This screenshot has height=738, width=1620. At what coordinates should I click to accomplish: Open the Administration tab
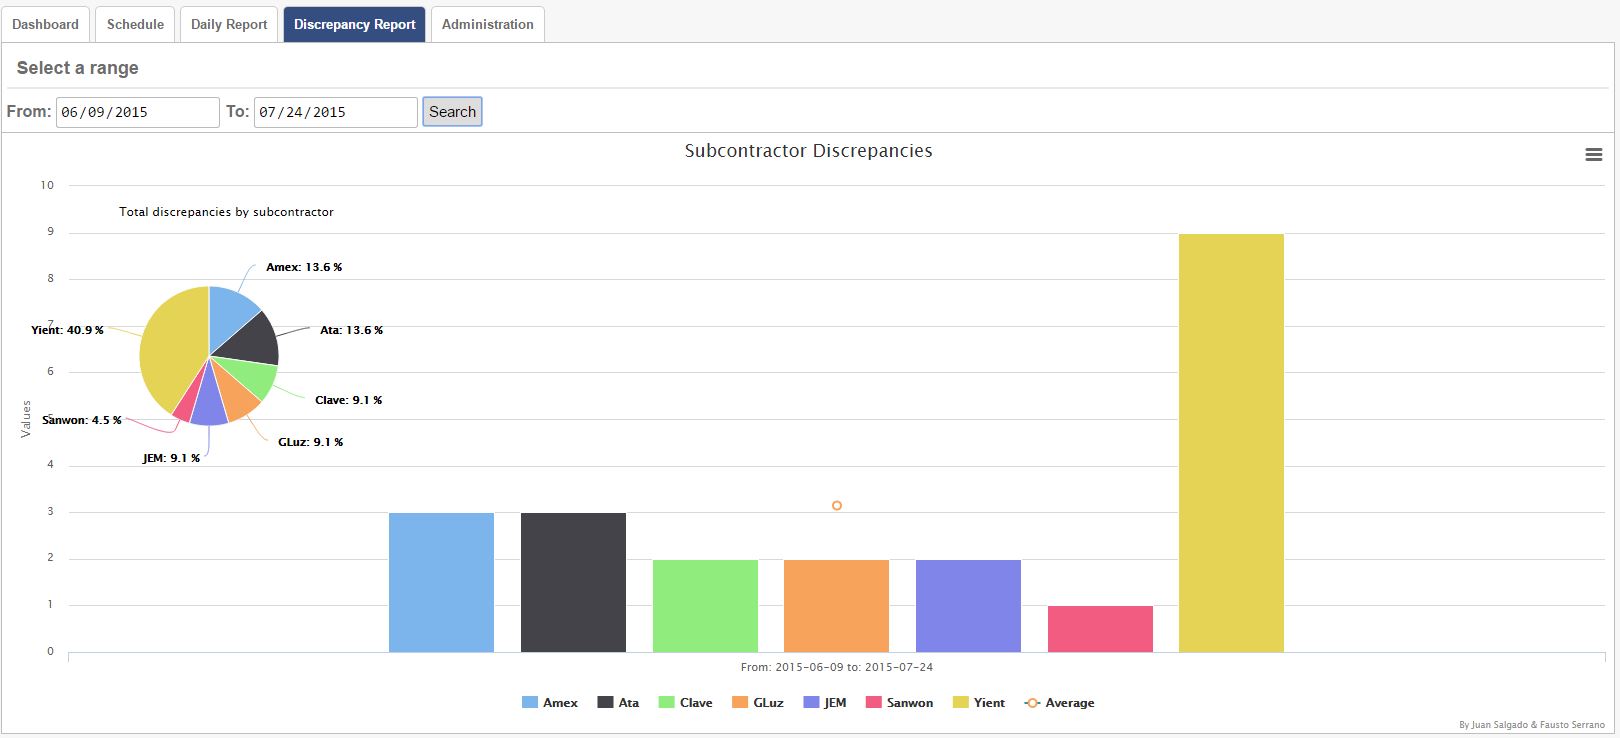coord(487,24)
